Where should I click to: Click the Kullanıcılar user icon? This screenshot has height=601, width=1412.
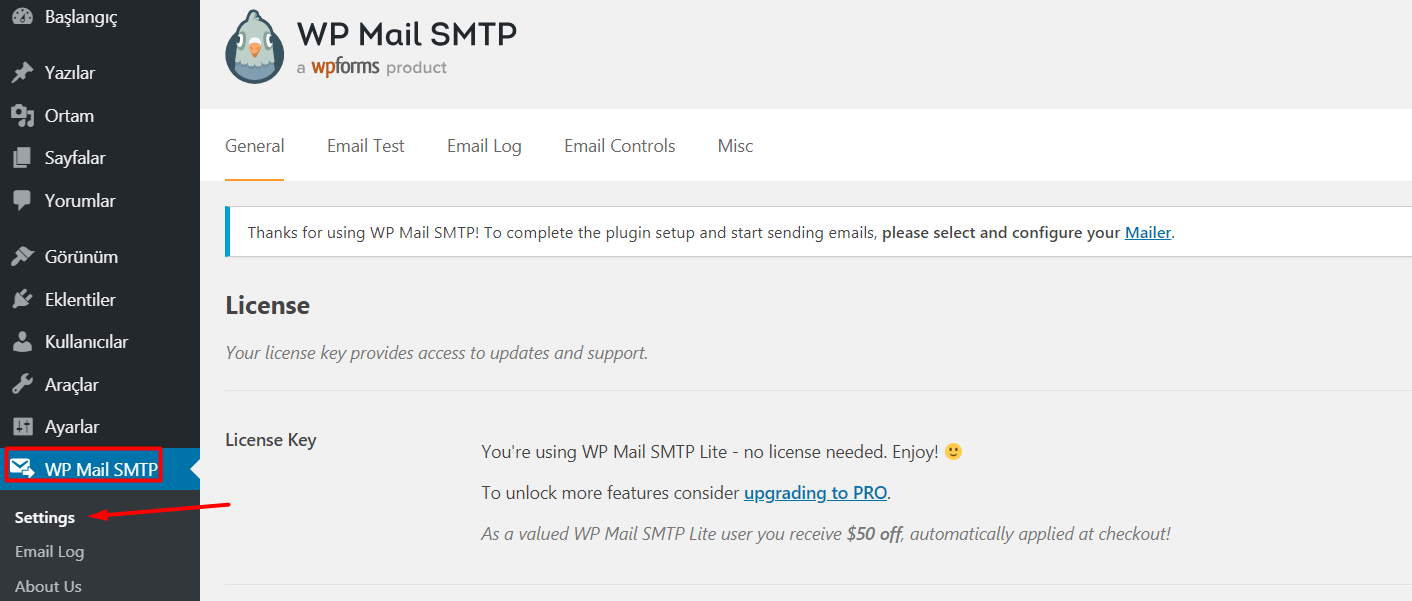tap(22, 342)
